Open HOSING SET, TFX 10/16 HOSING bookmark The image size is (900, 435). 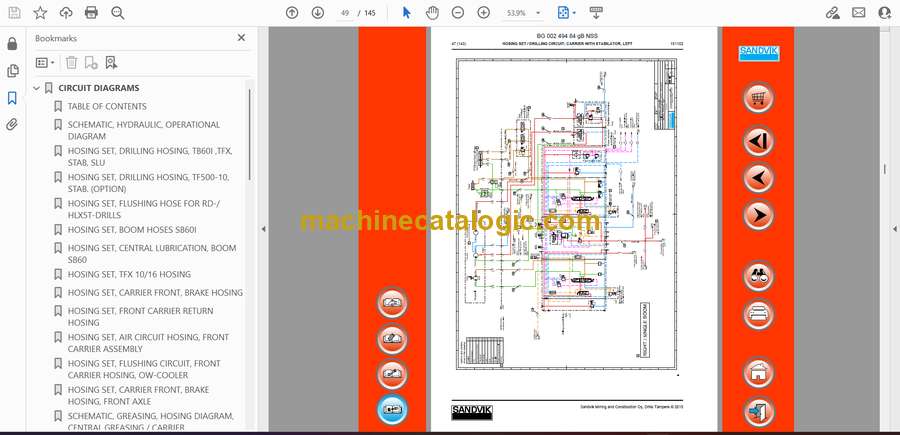point(129,274)
